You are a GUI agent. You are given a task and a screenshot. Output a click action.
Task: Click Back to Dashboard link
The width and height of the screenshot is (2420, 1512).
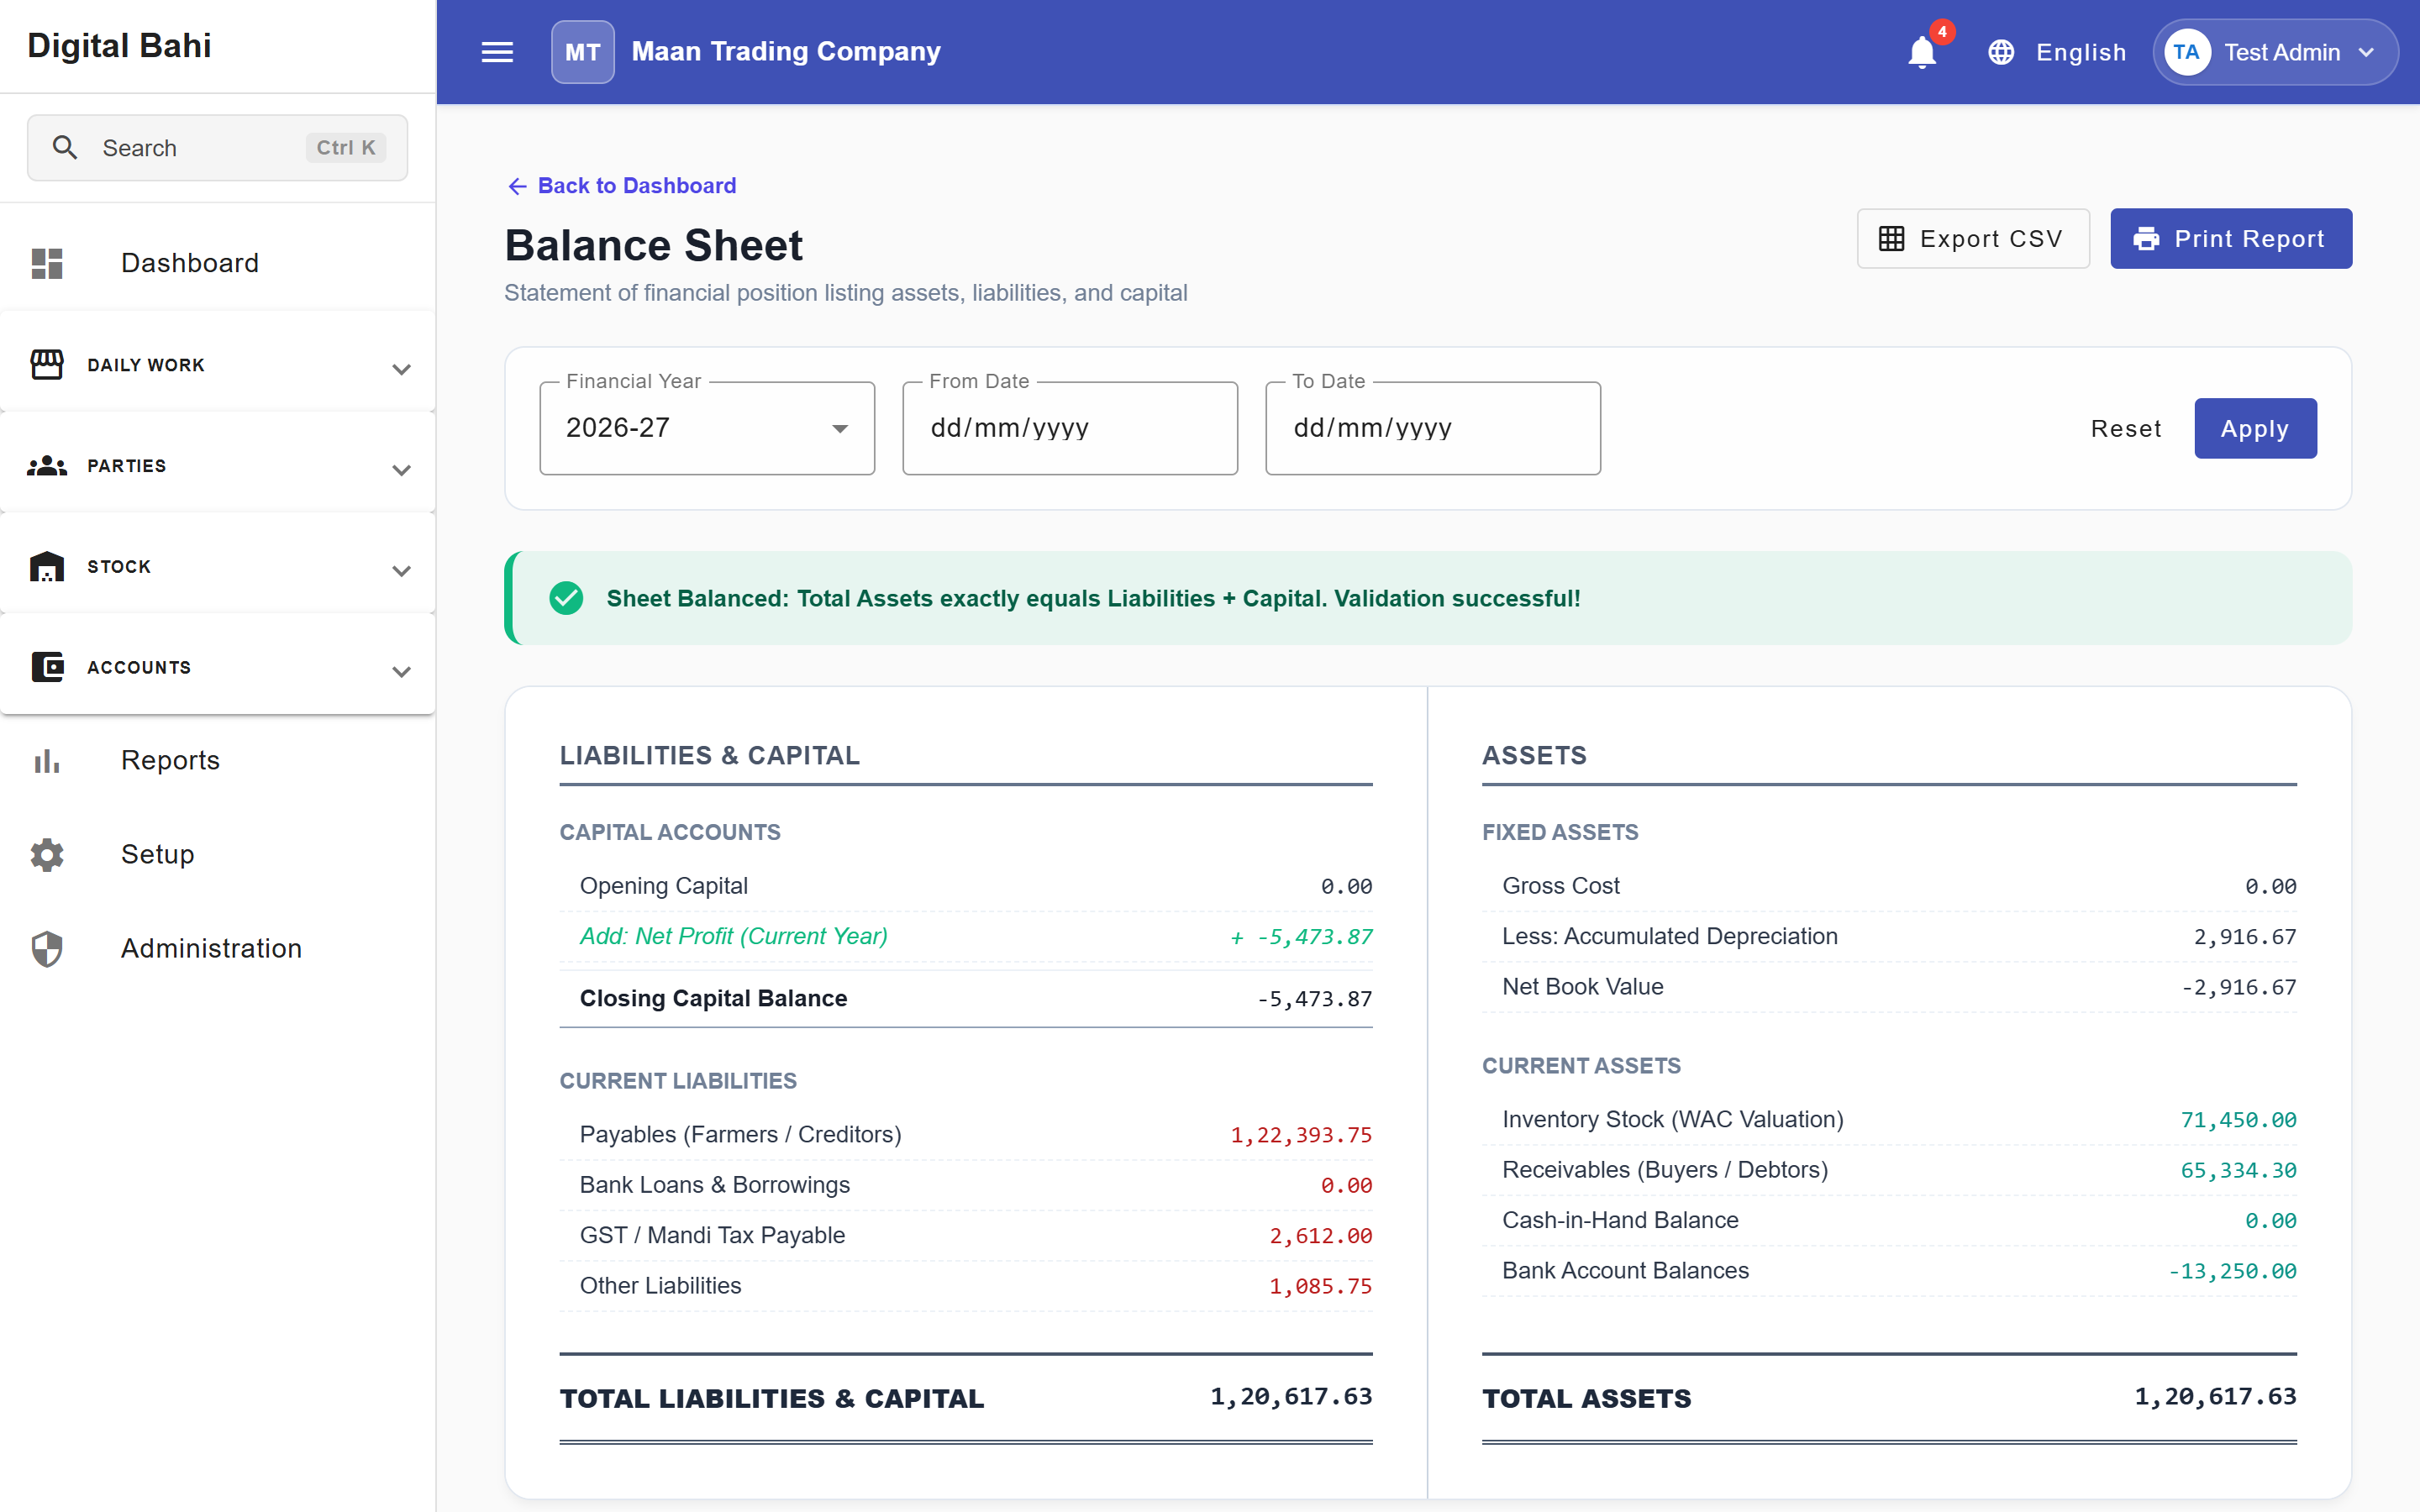[622, 186]
